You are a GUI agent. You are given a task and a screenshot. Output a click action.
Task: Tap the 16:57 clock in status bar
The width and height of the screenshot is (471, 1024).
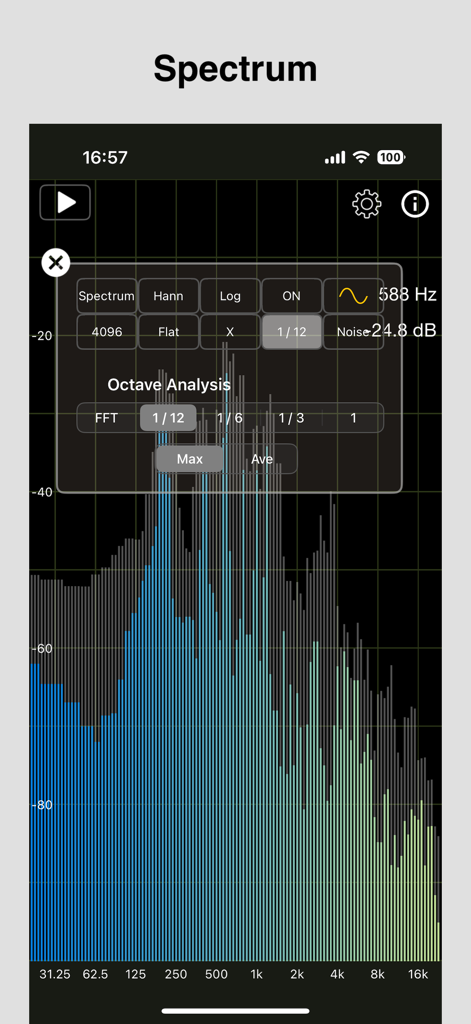[105, 157]
